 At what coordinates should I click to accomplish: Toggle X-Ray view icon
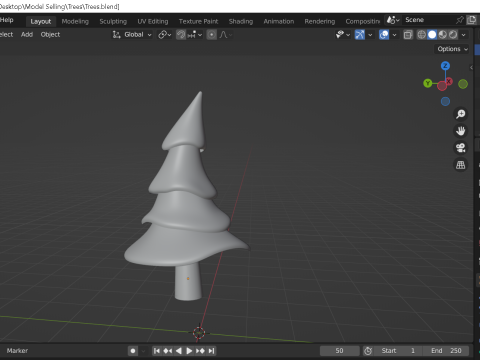point(408,35)
